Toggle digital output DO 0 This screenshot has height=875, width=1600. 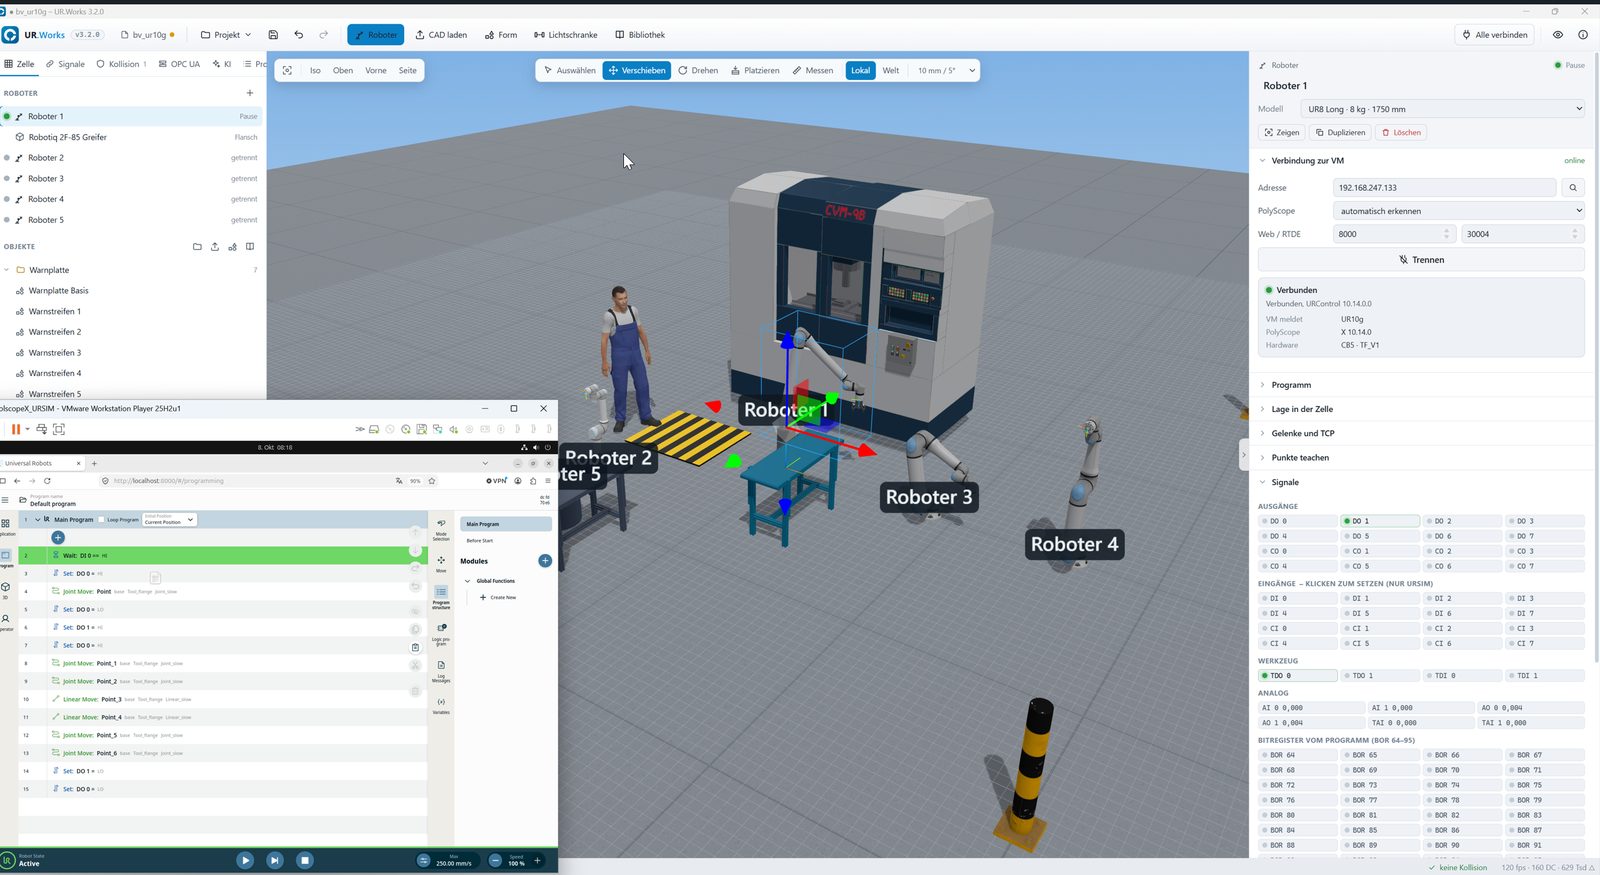tap(1297, 521)
